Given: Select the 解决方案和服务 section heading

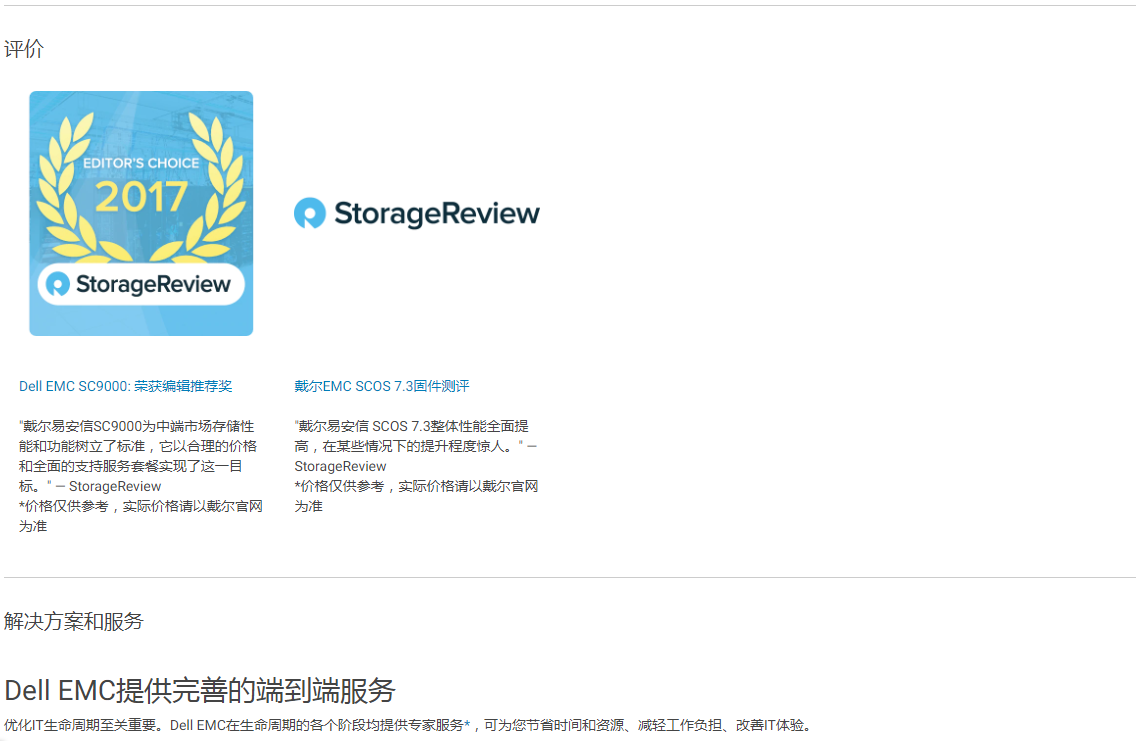Looking at the screenshot, I should click(74, 622).
